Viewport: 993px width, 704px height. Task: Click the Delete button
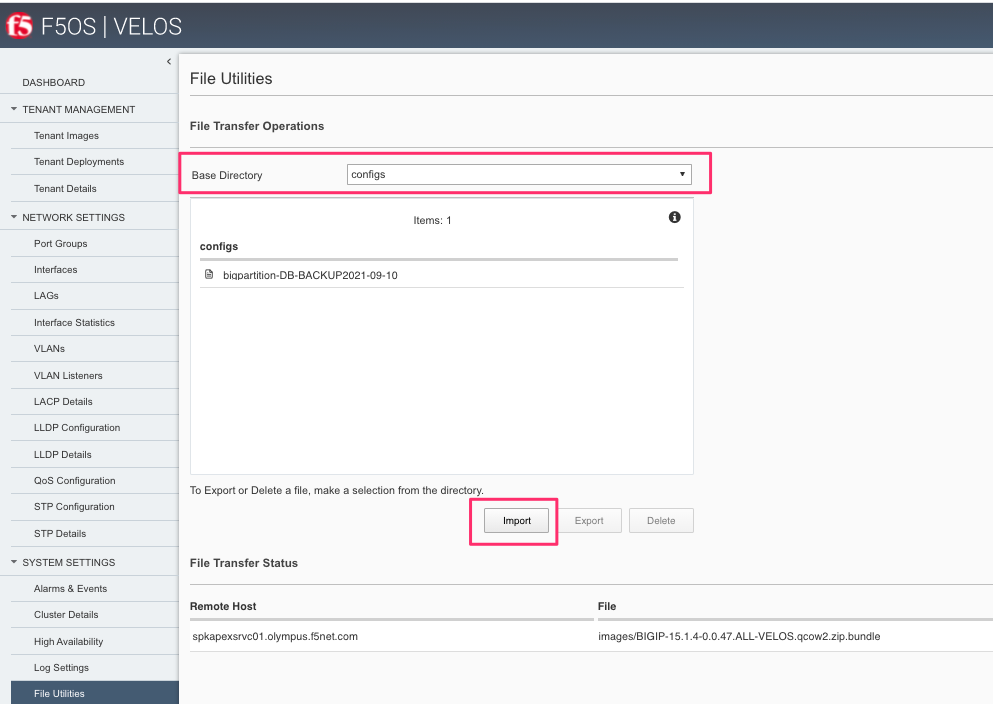(x=661, y=520)
